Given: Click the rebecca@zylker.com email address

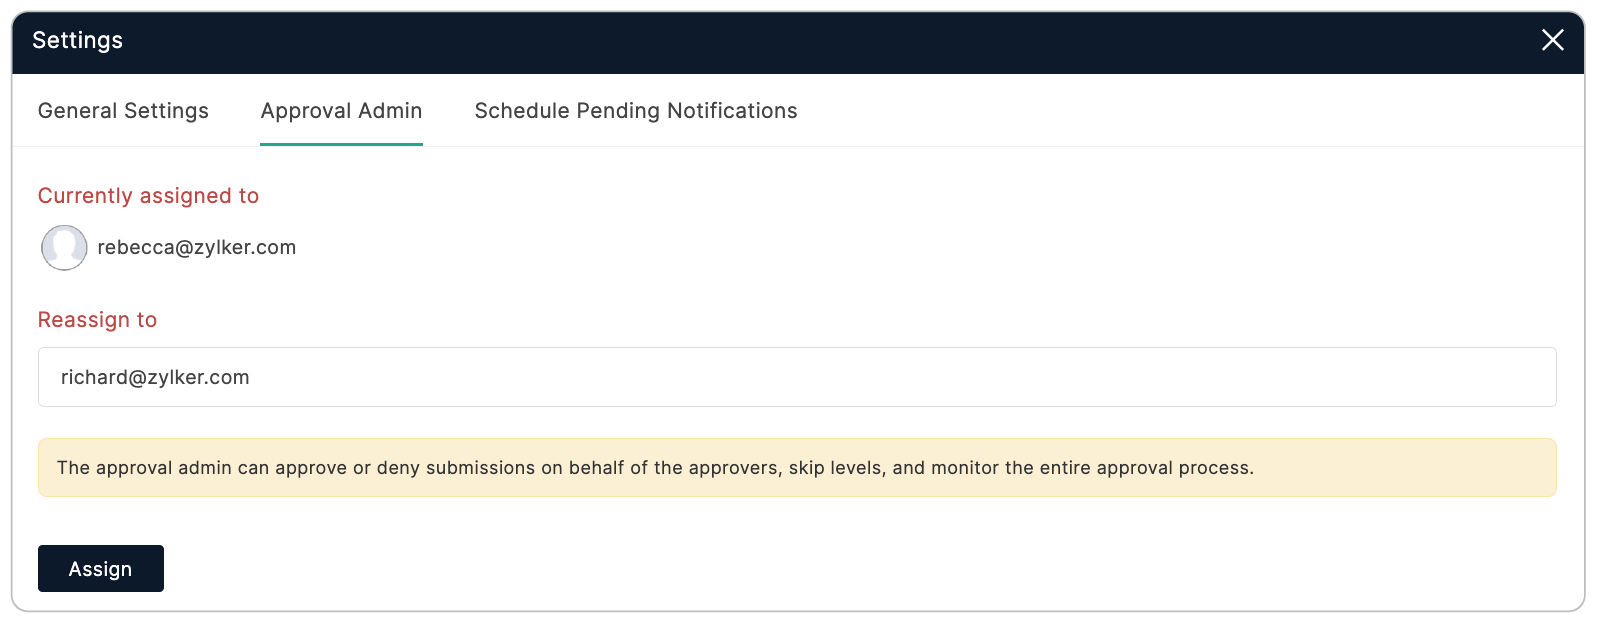Looking at the screenshot, I should (196, 248).
